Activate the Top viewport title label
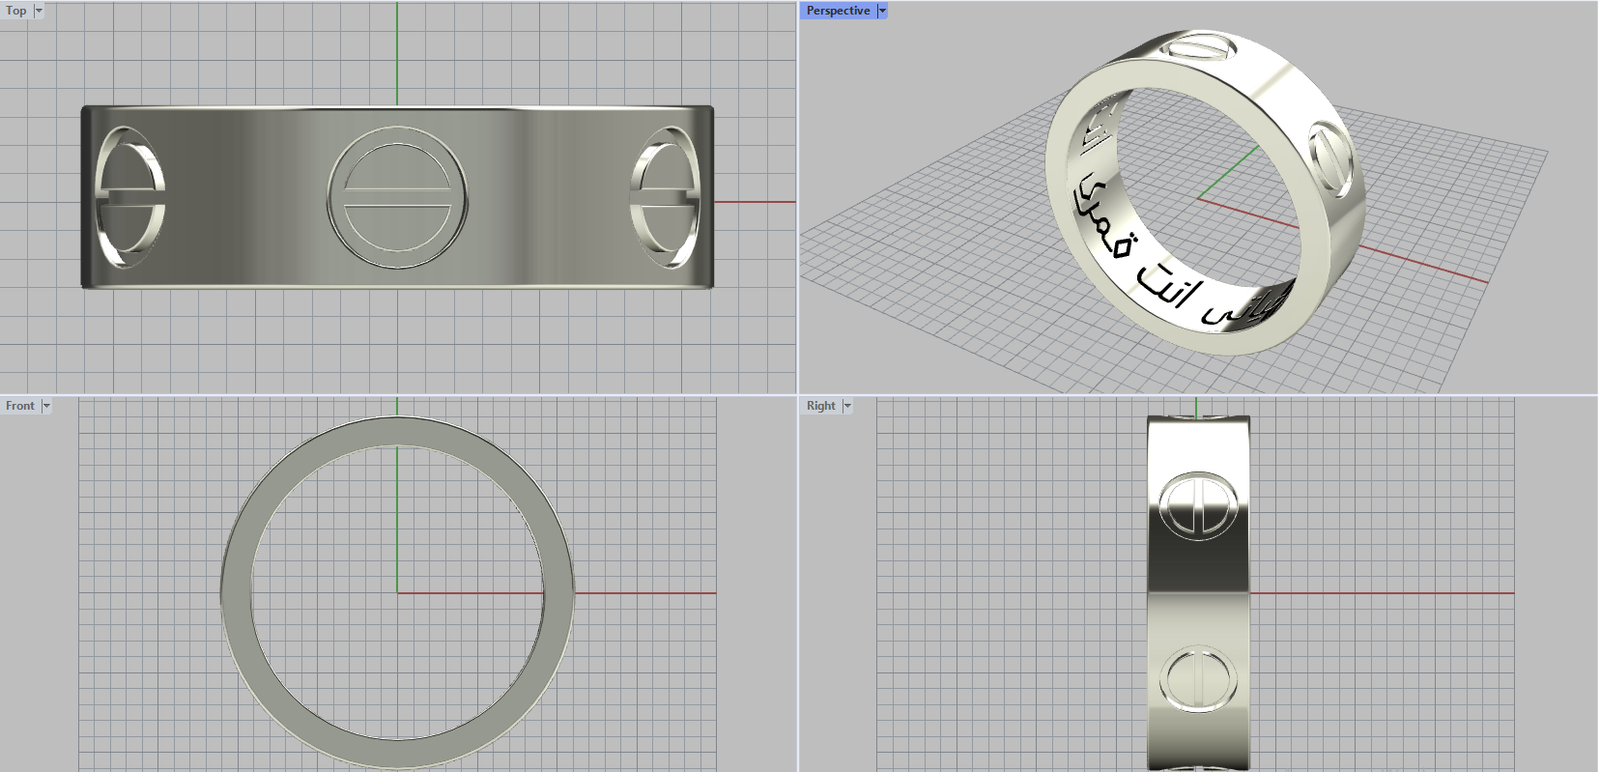 point(16,11)
